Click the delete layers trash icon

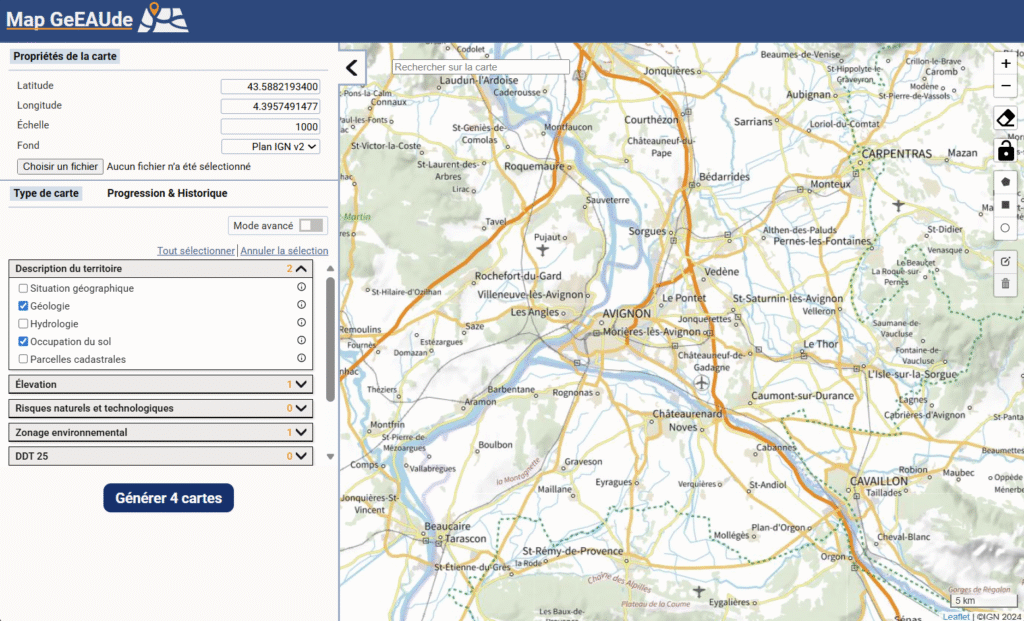1005,284
